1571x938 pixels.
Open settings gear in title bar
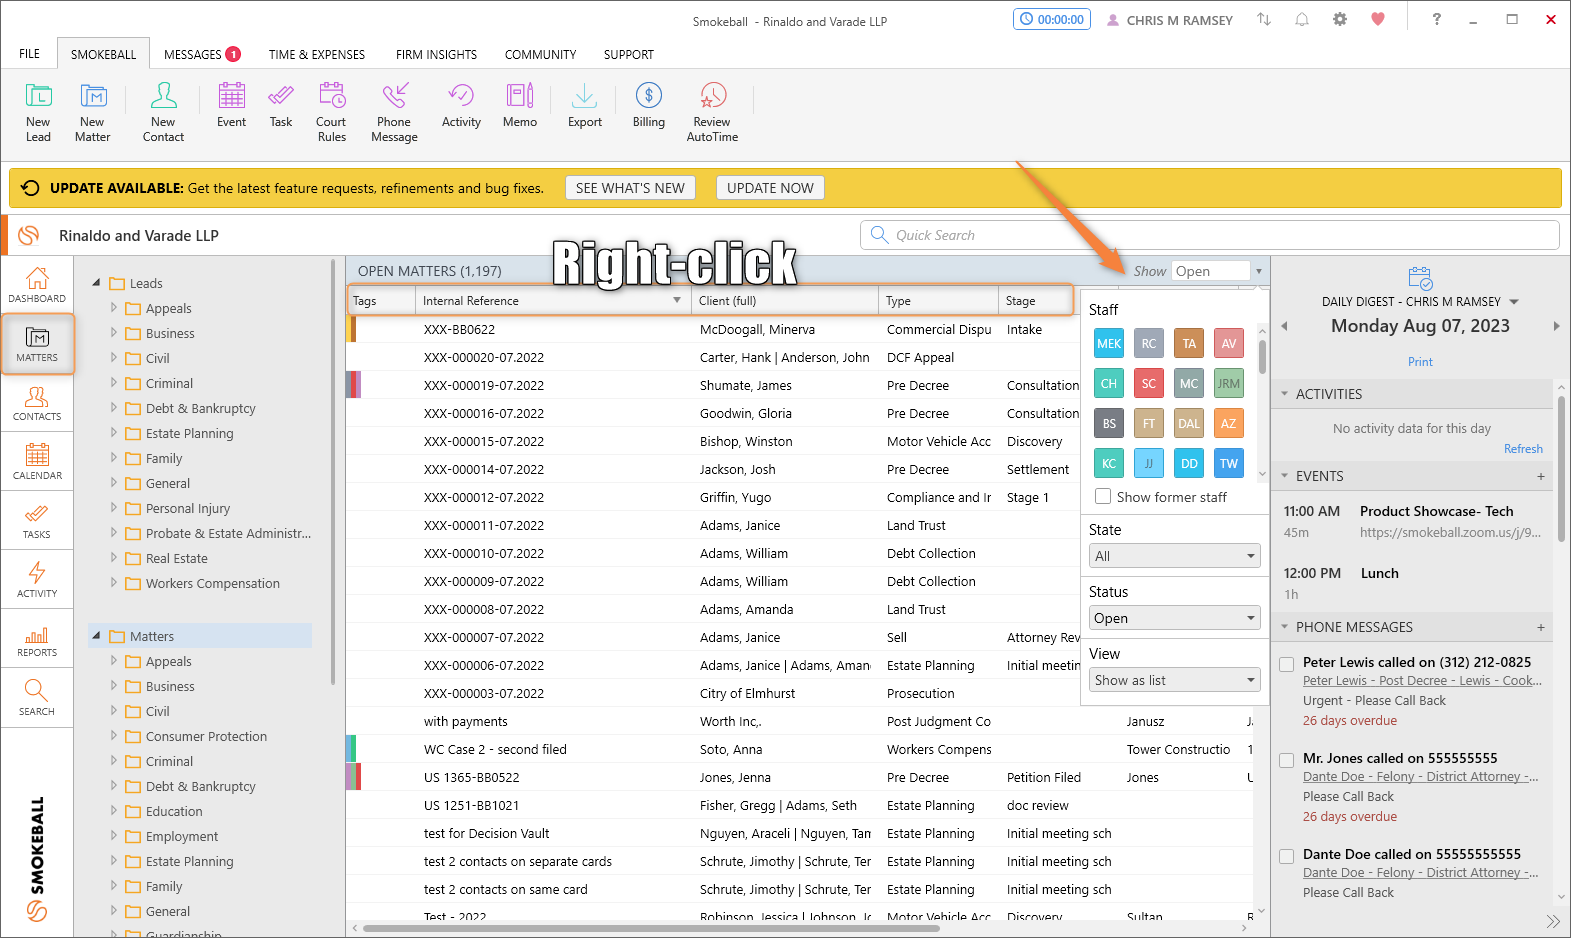(1340, 20)
